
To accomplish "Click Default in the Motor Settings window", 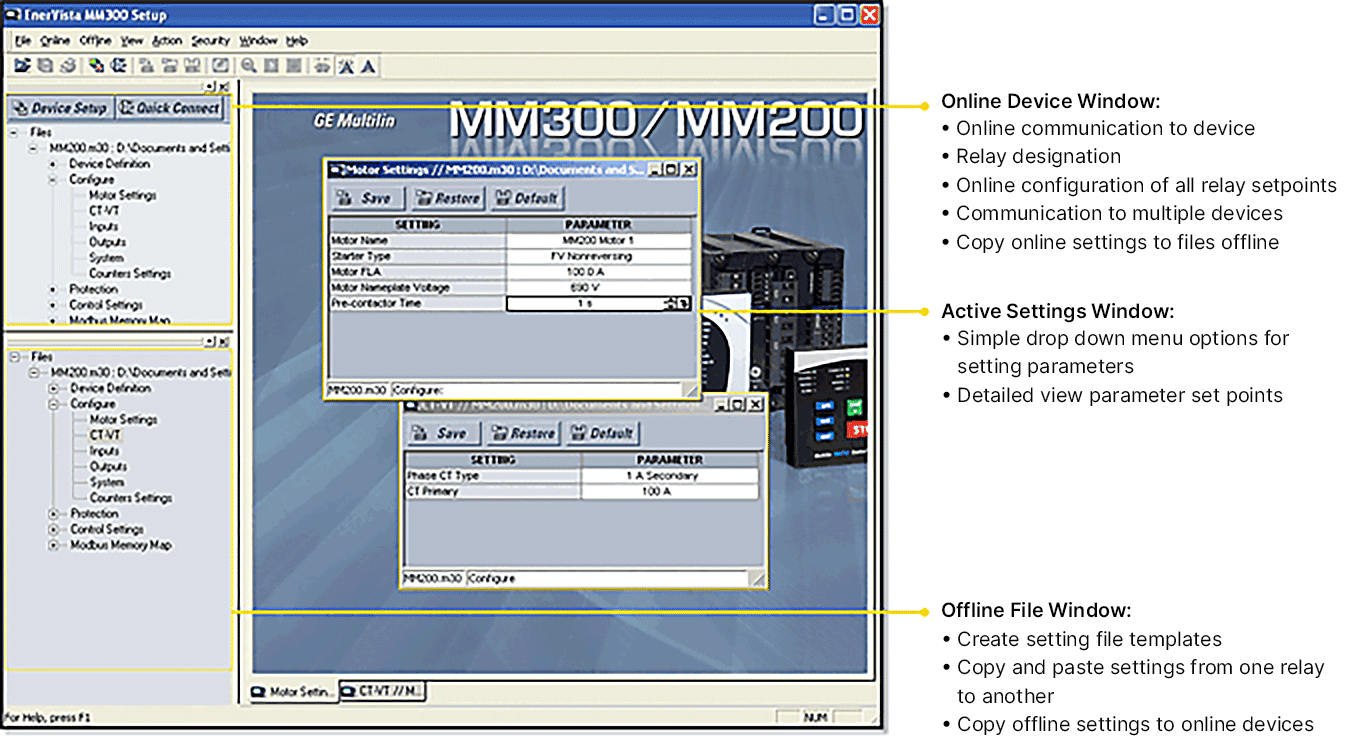I will pos(527,198).
